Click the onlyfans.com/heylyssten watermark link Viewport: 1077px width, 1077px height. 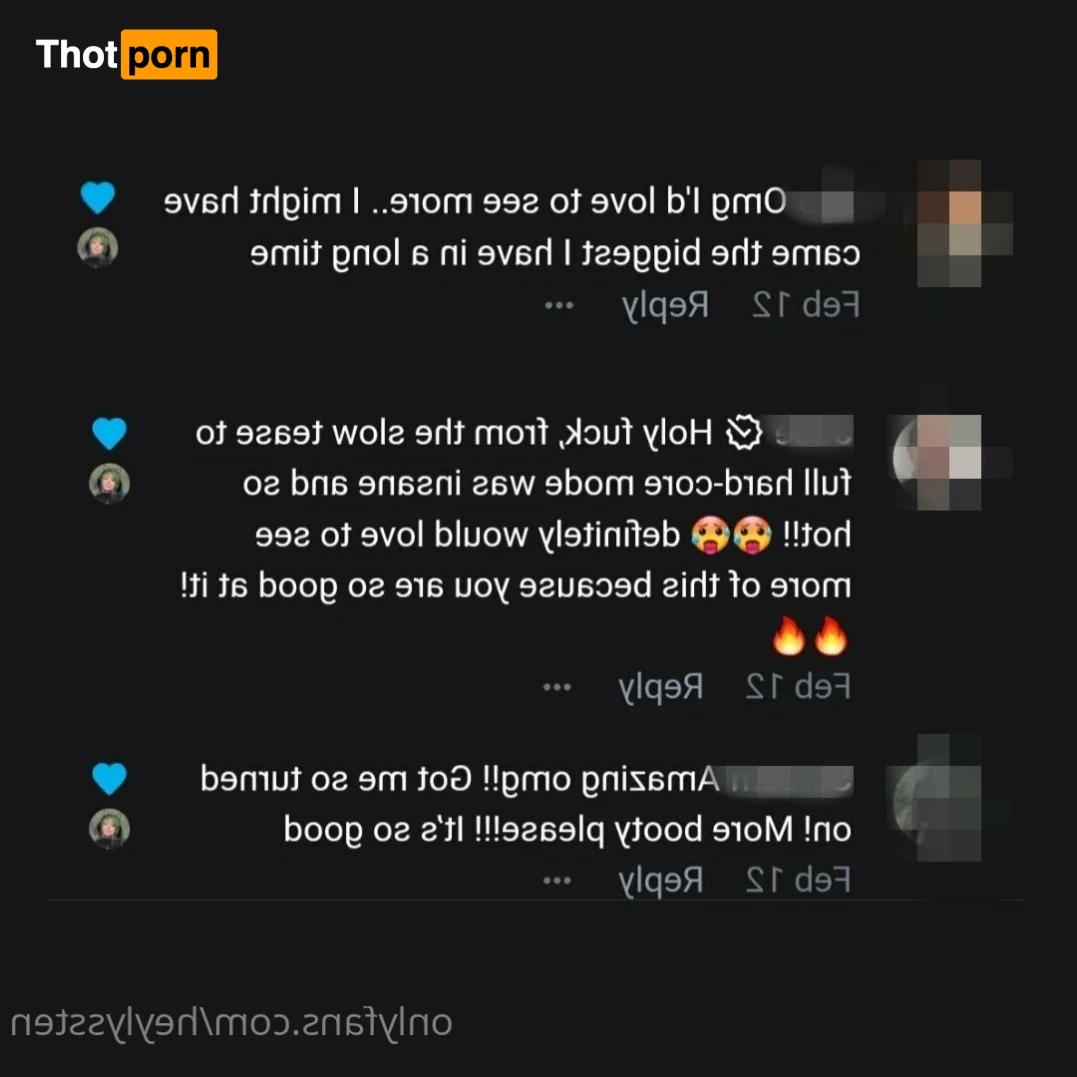click(231, 1023)
